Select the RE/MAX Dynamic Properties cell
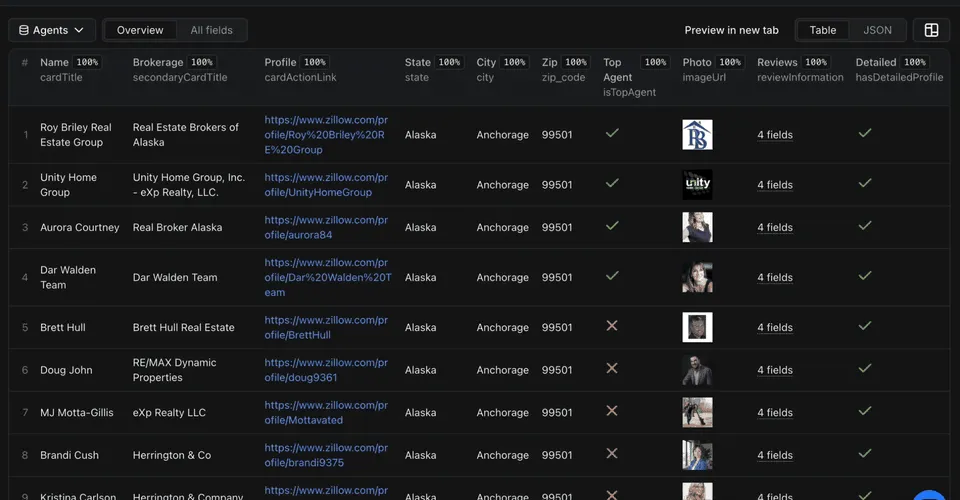This screenshot has width=960, height=500. point(174,370)
